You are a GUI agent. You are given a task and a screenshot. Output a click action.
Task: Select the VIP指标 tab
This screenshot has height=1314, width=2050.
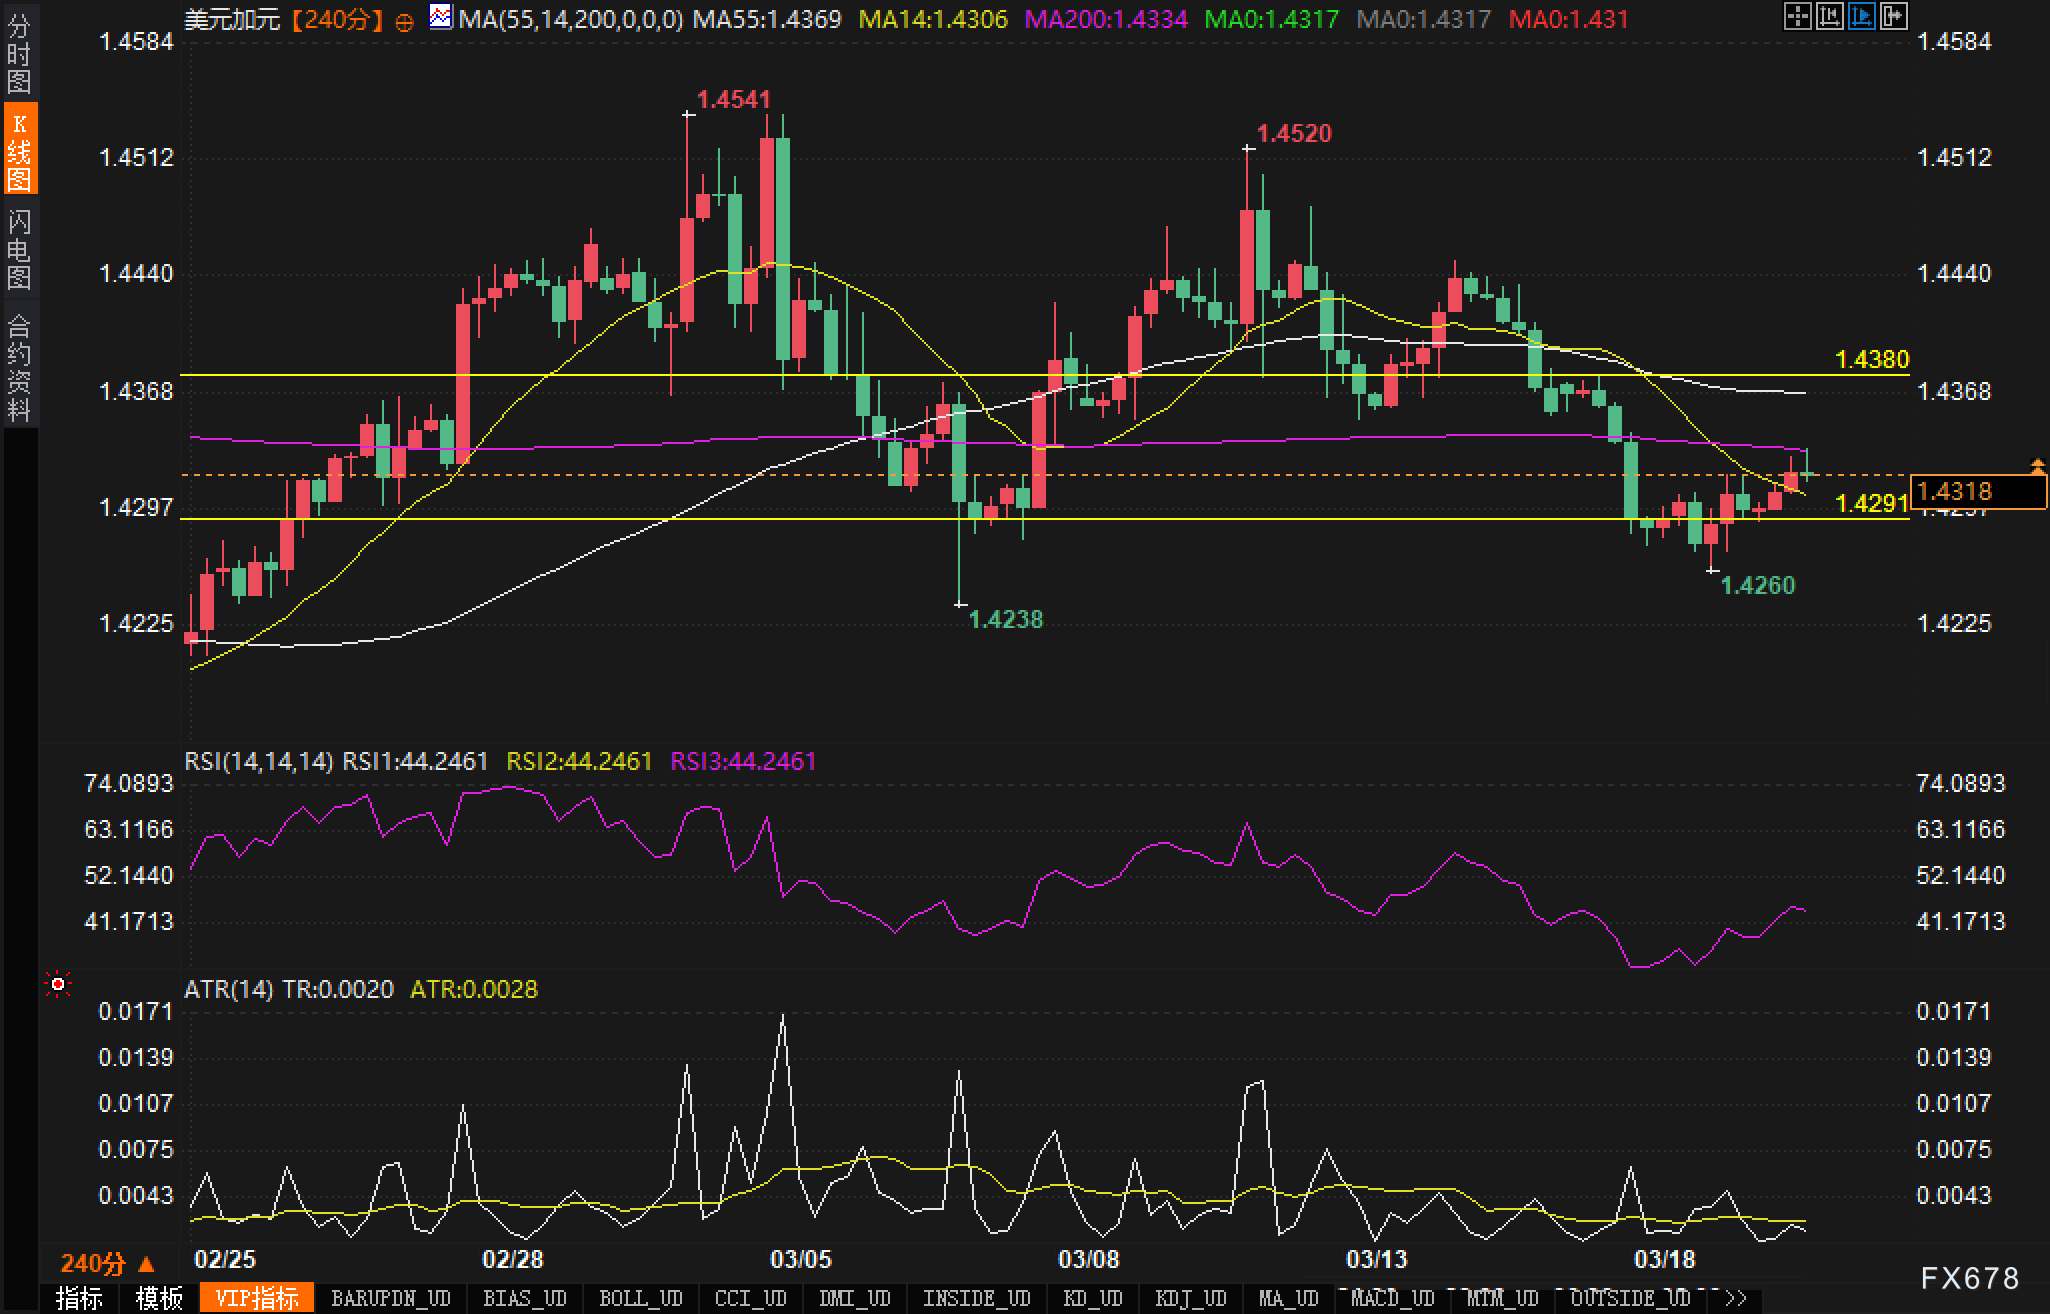(257, 1298)
